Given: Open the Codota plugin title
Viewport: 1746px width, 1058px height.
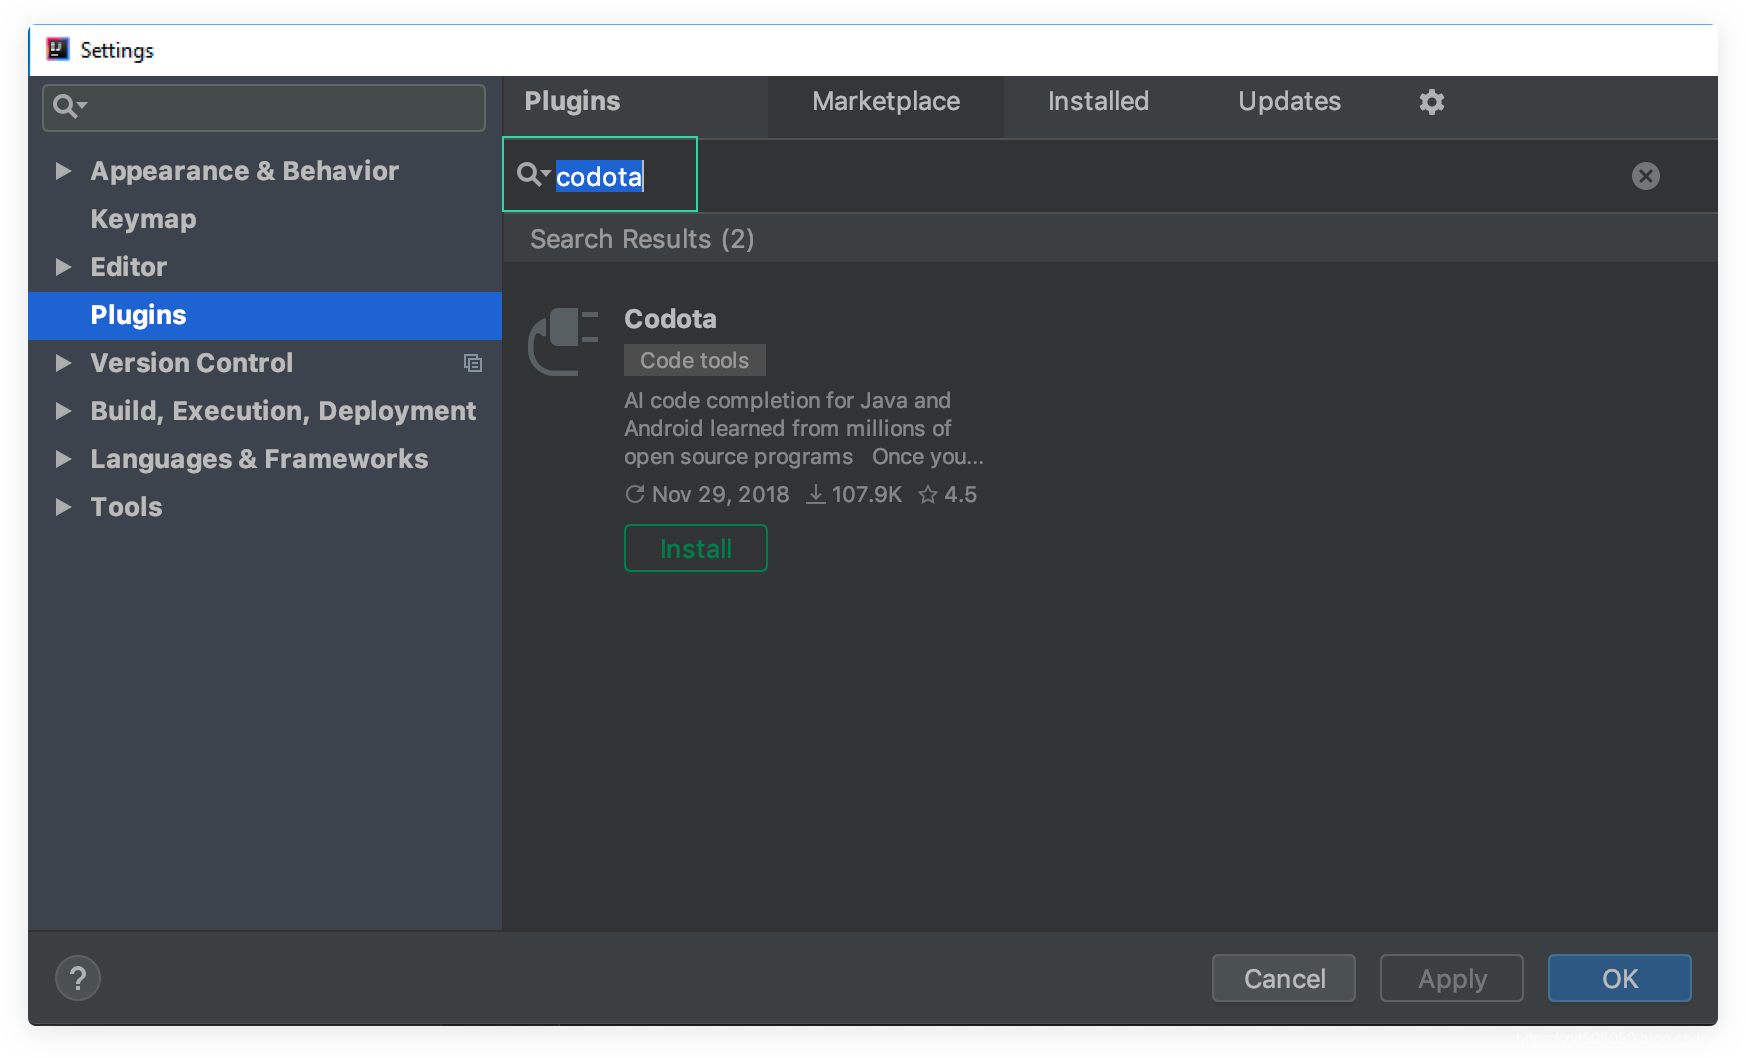Looking at the screenshot, I should [670, 319].
